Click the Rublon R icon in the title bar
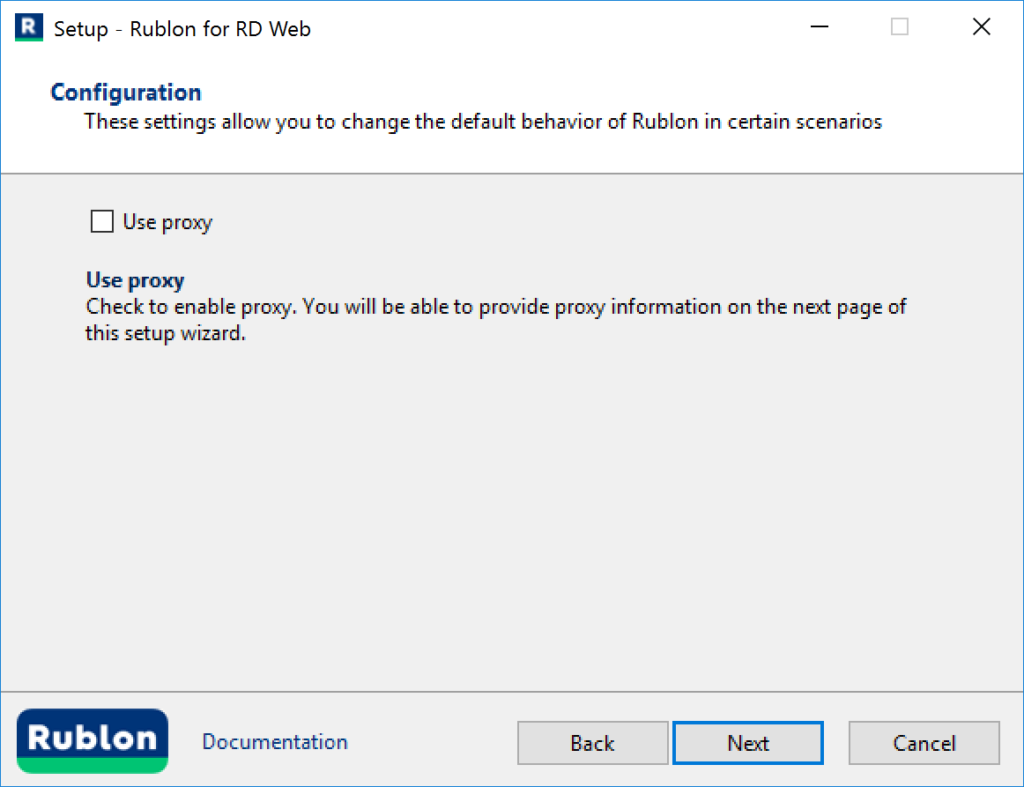 [x=29, y=28]
